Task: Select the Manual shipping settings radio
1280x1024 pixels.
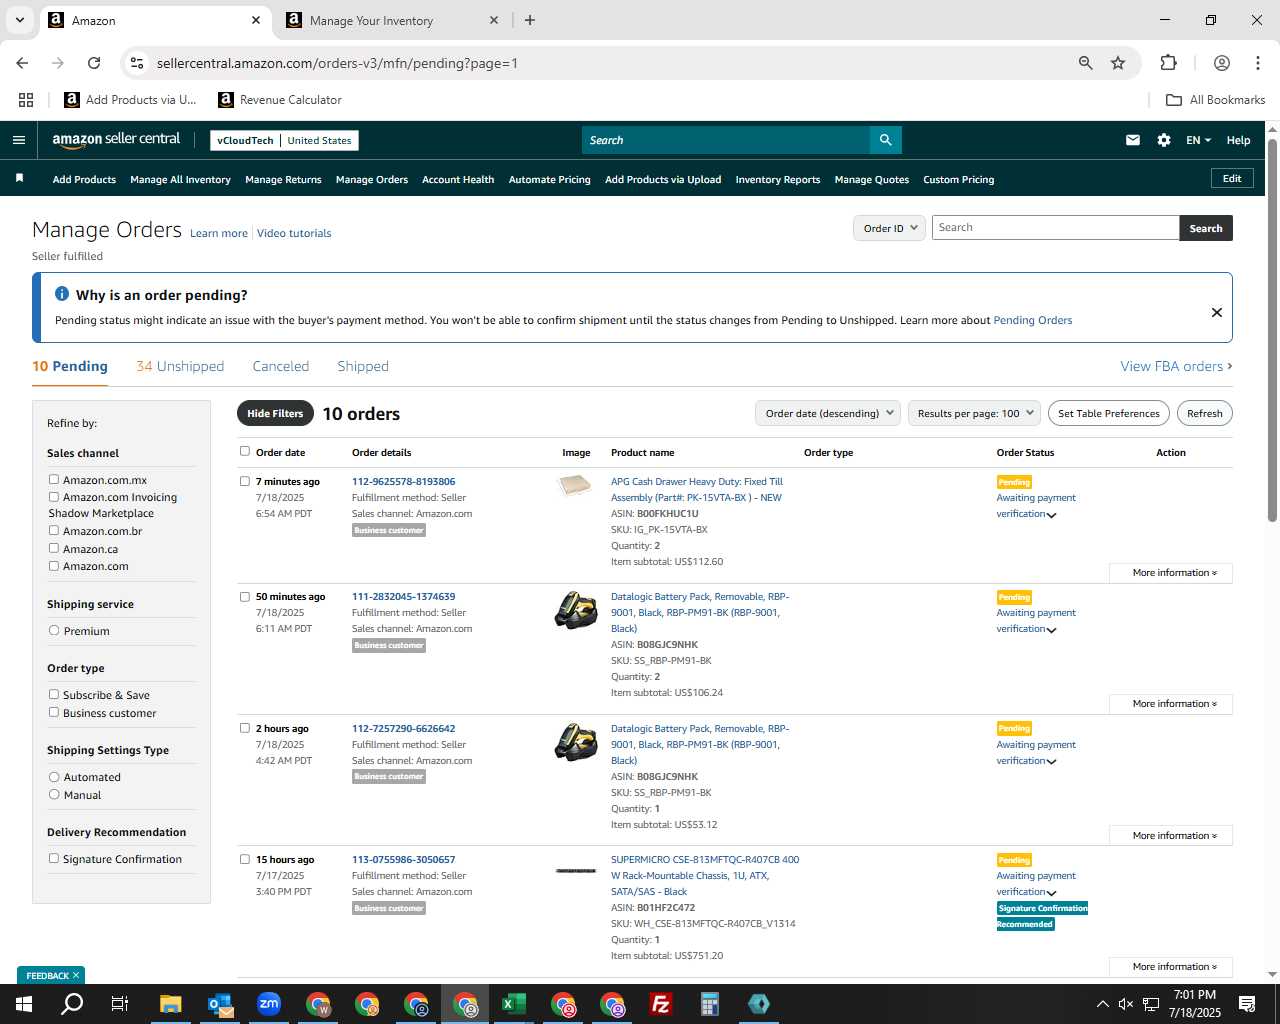Action: click(54, 795)
